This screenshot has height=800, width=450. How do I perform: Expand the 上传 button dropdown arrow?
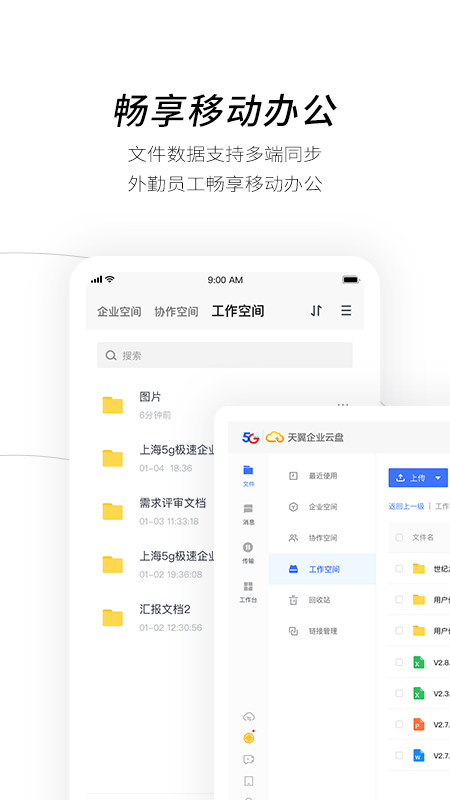point(438,478)
